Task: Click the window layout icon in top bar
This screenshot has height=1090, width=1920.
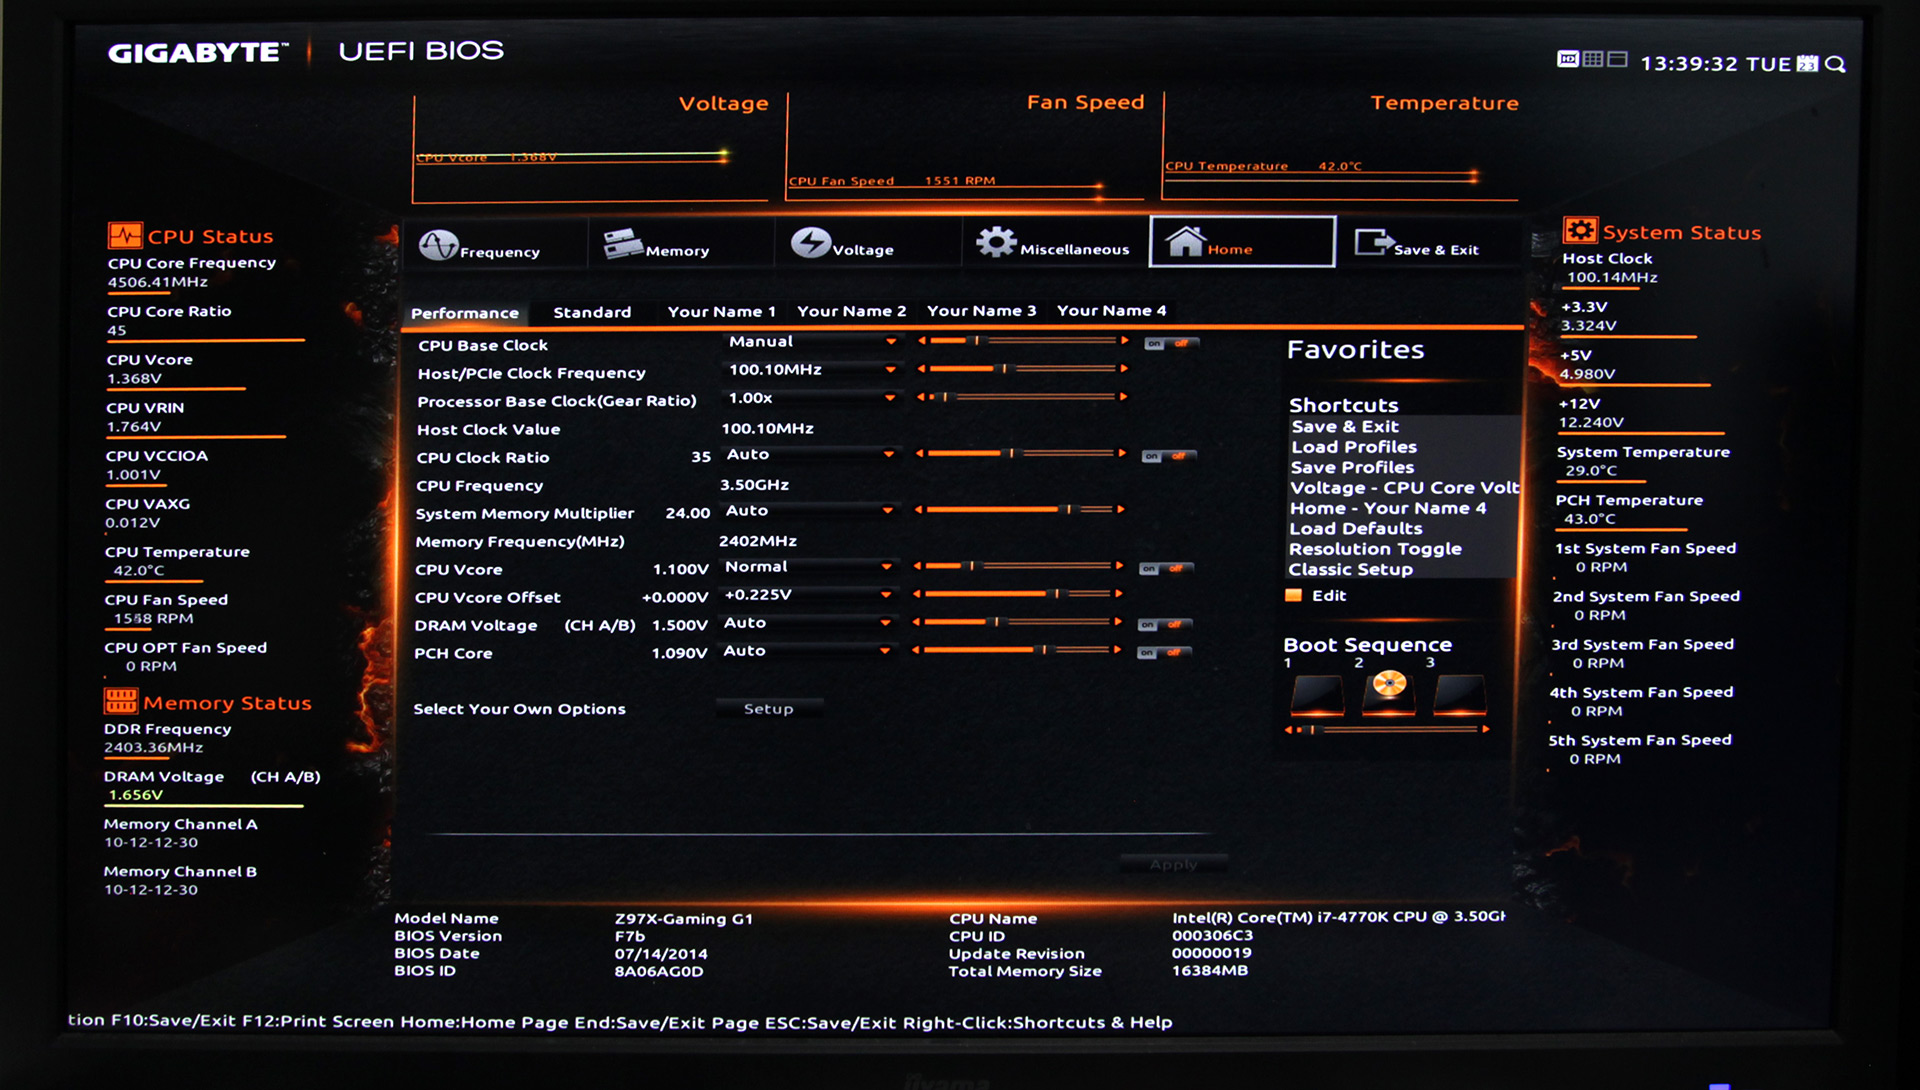Action: pyautogui.click(x=1617, y=59)
